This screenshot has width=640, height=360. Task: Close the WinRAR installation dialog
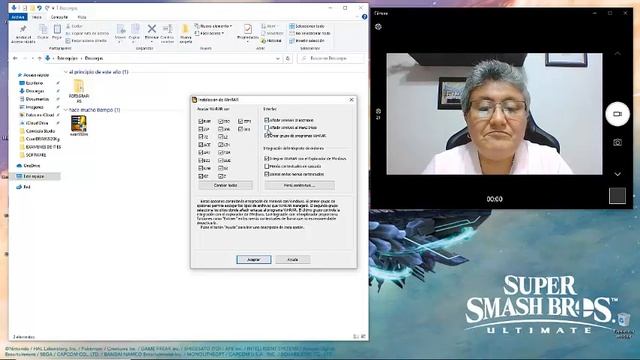(351, 100)
